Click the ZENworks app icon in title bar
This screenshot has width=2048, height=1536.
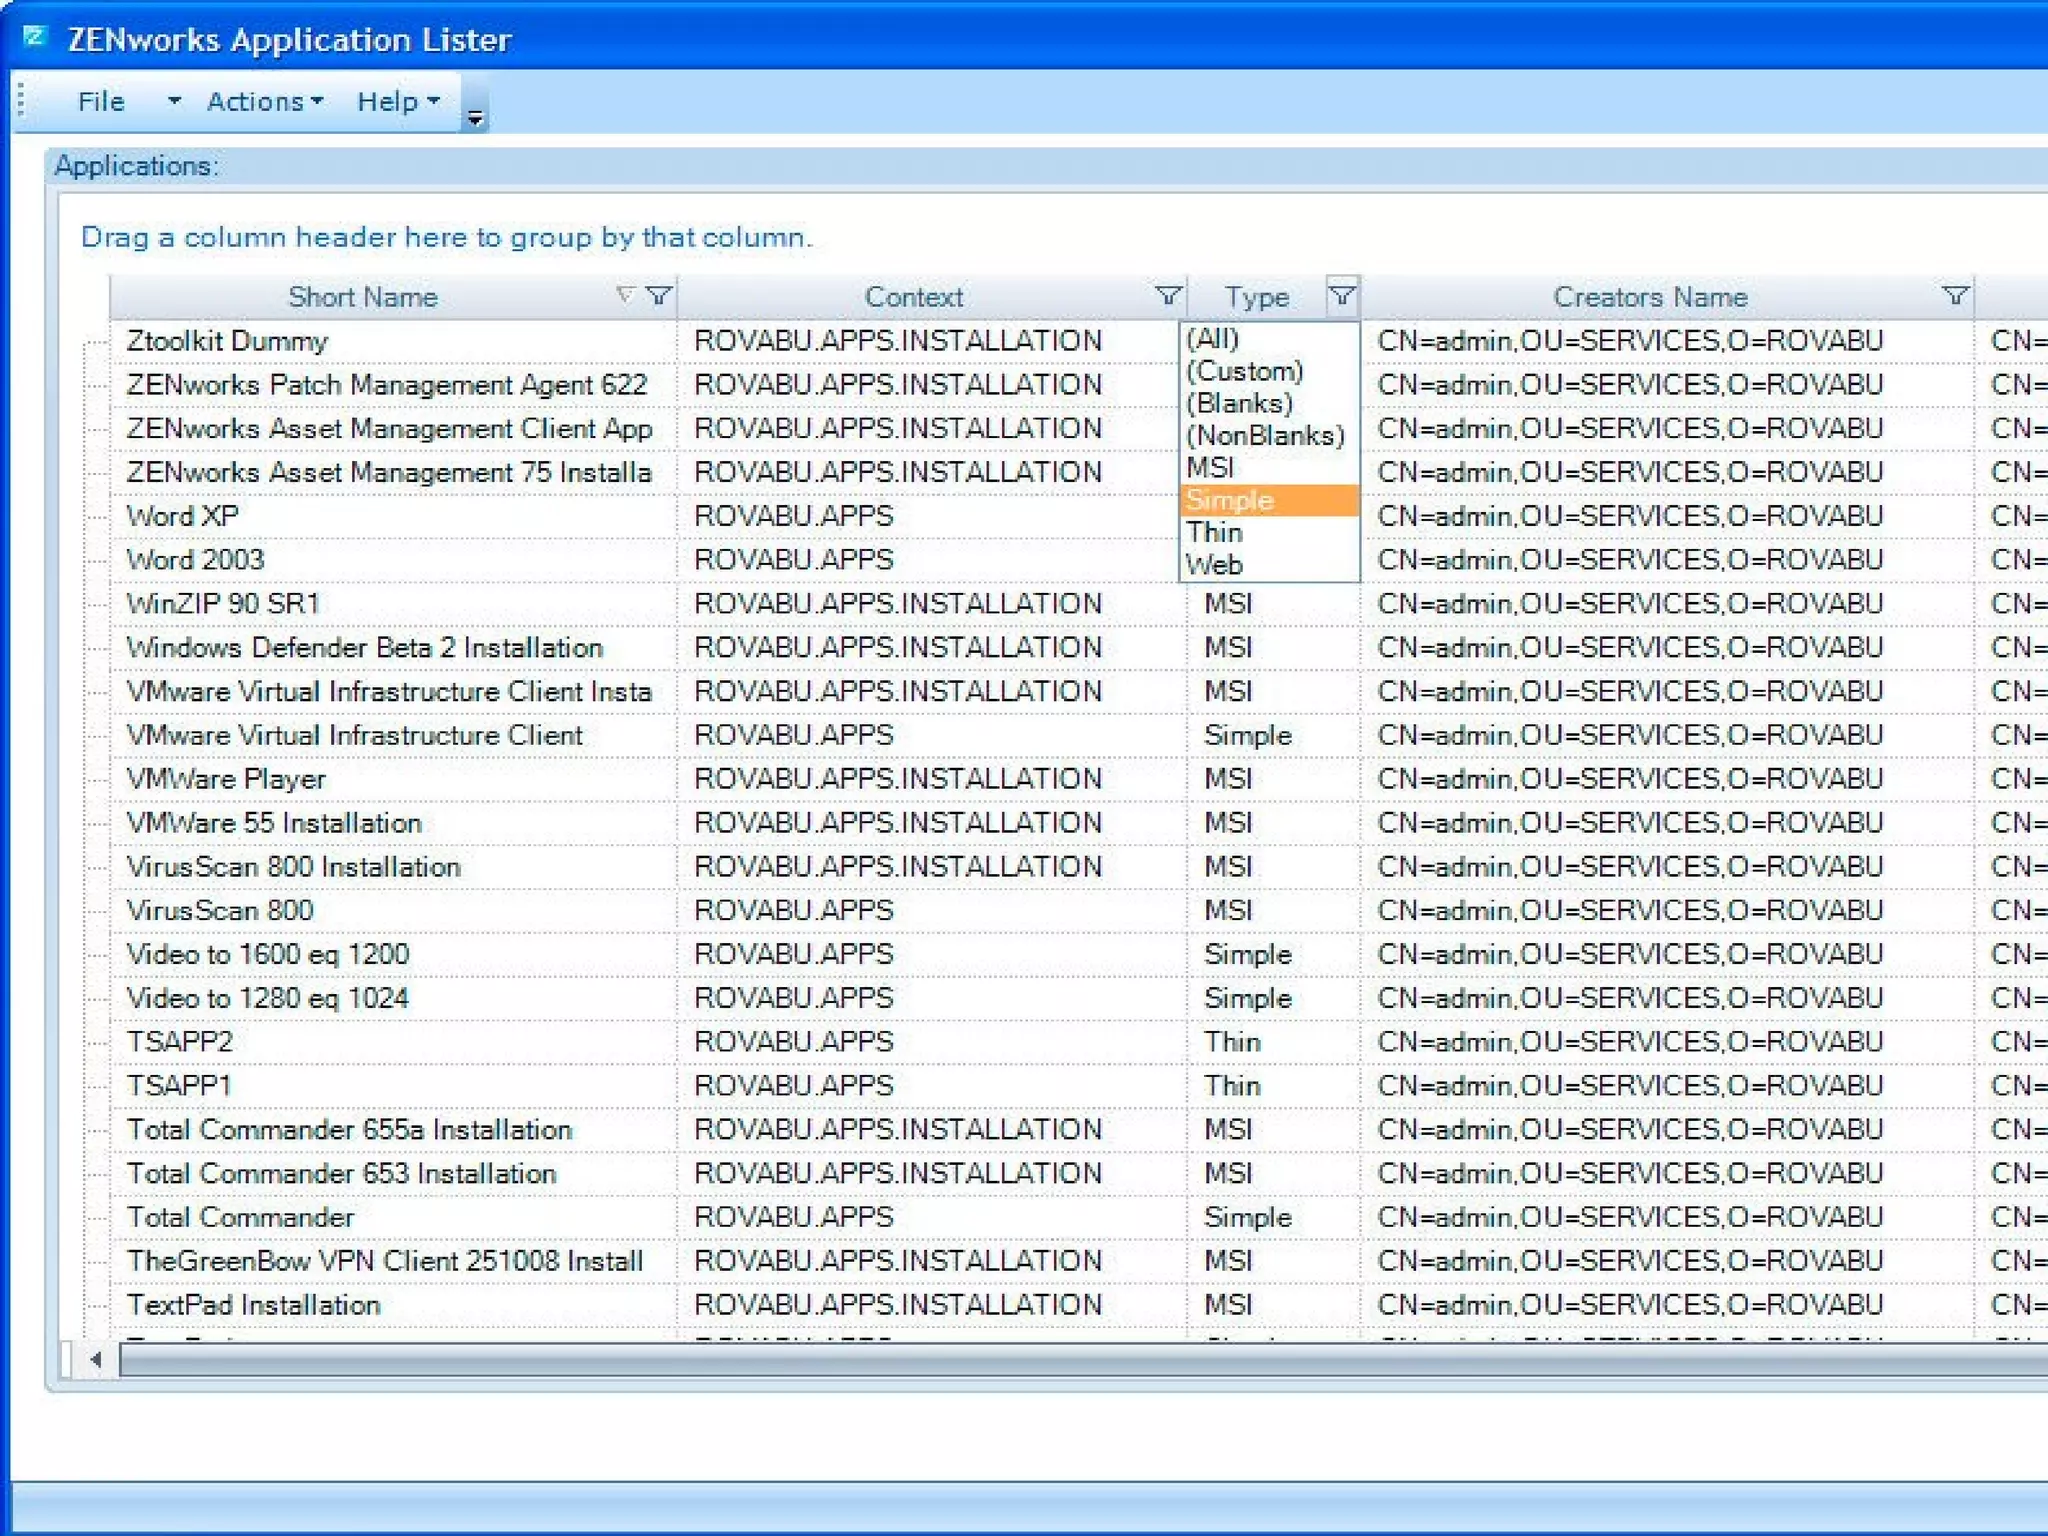click(35, 38)
